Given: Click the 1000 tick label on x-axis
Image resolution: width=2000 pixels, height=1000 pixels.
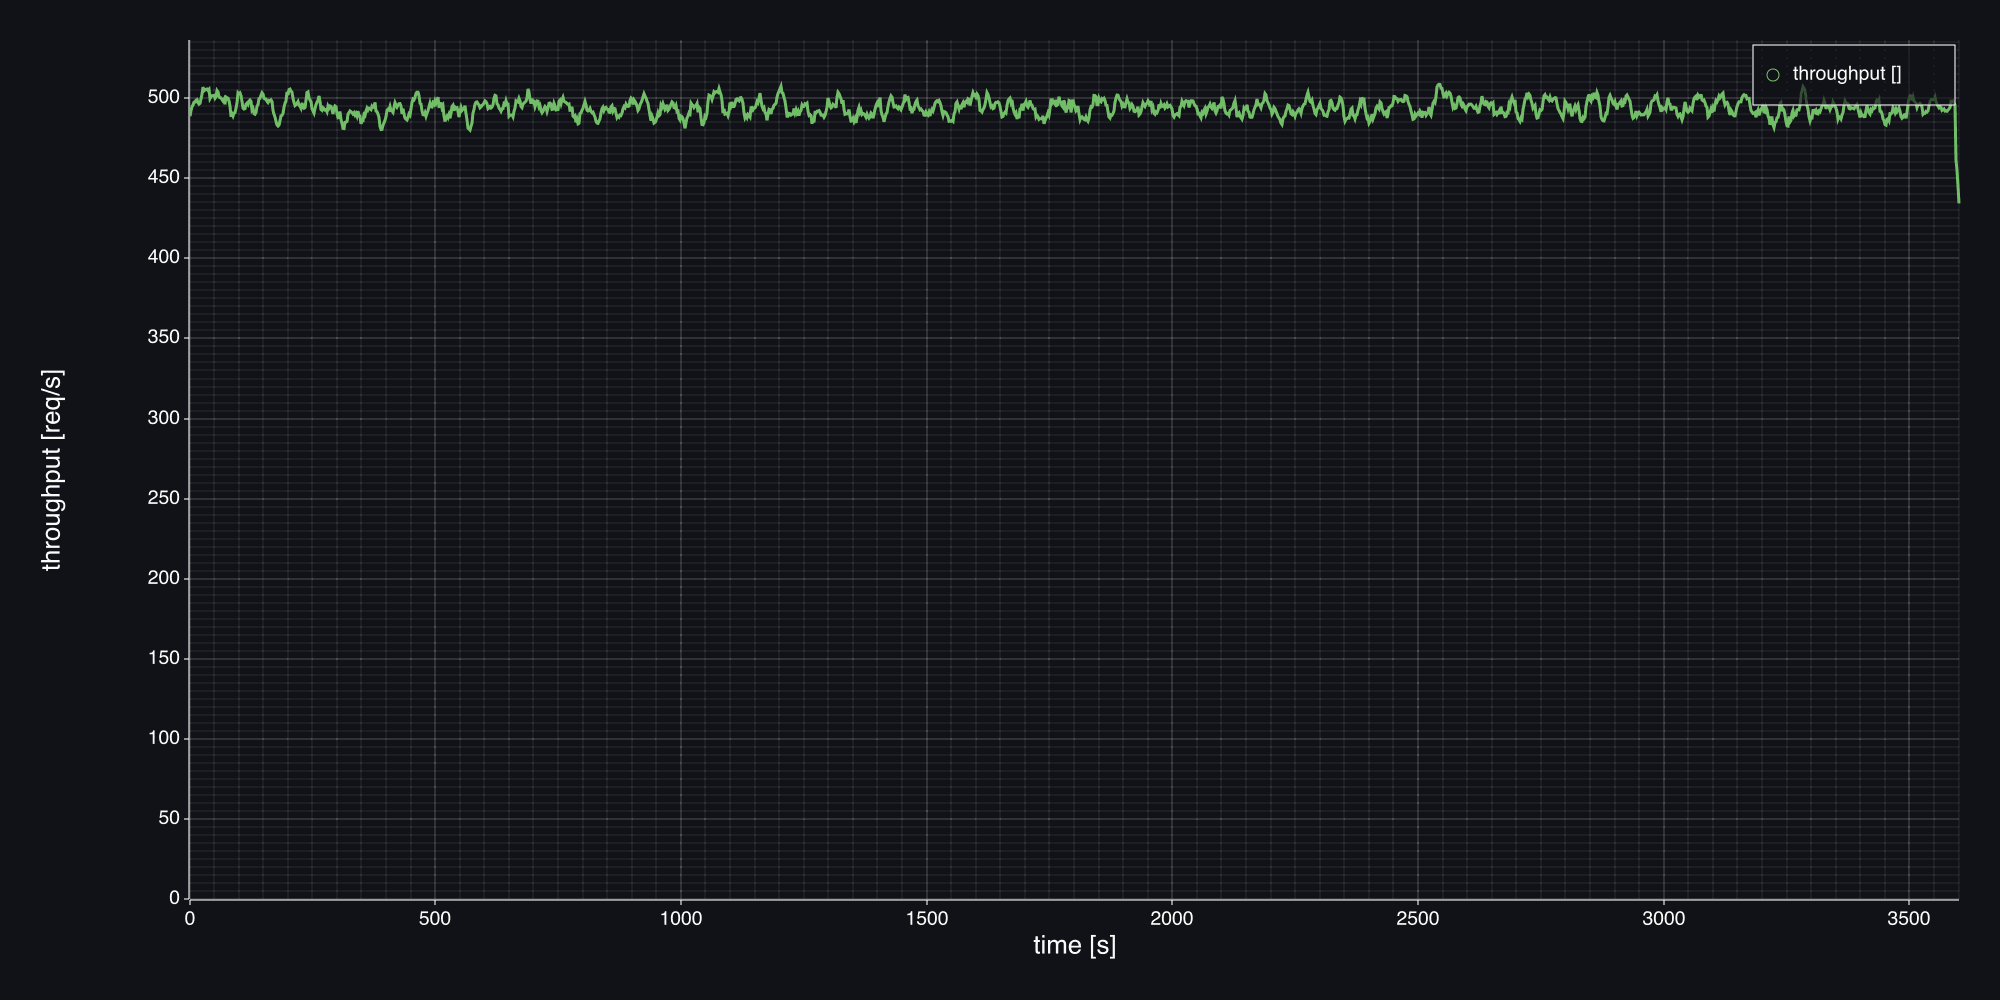Looking at the screenshot, I should pos(681,919).
